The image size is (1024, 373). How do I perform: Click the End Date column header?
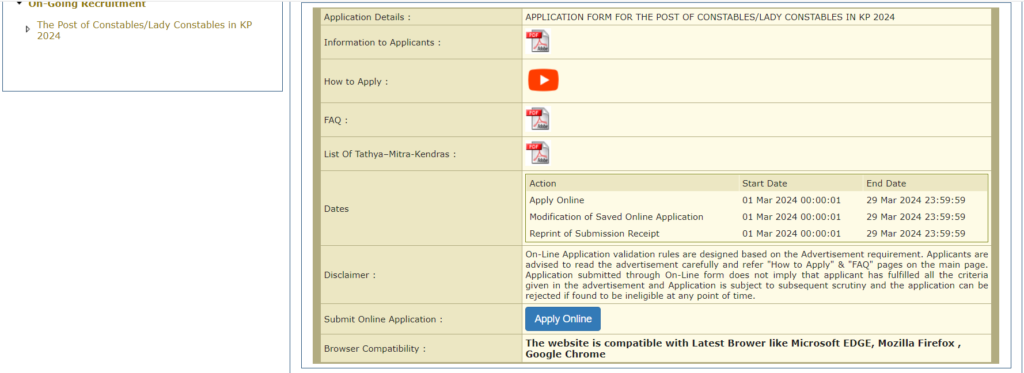pyautogui.click(x=886, y=184)
